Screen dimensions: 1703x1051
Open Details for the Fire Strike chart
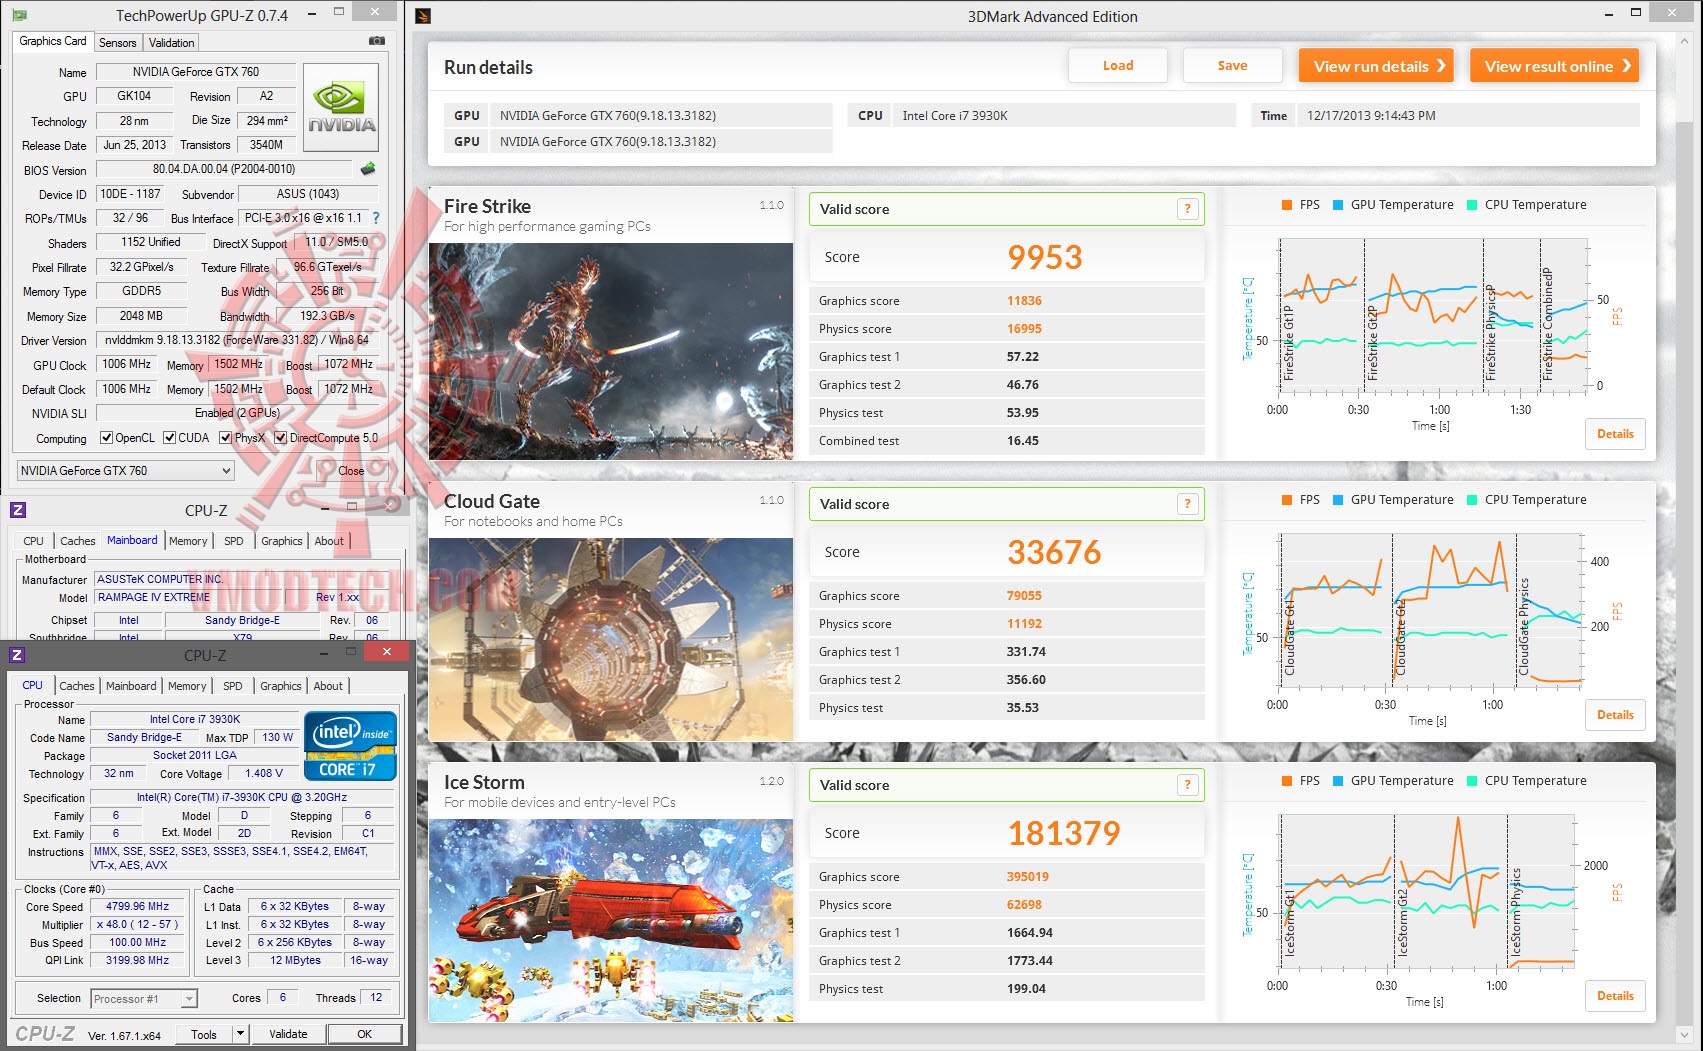1615,434
